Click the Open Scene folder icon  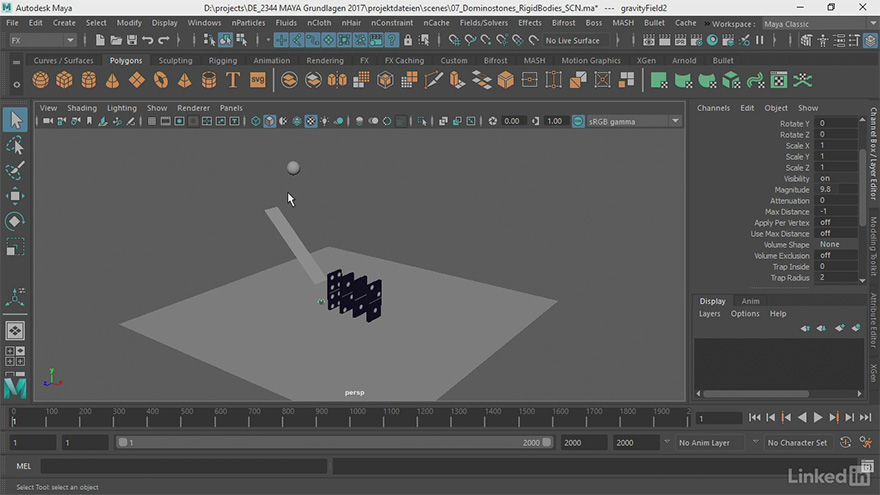(116, 40)
